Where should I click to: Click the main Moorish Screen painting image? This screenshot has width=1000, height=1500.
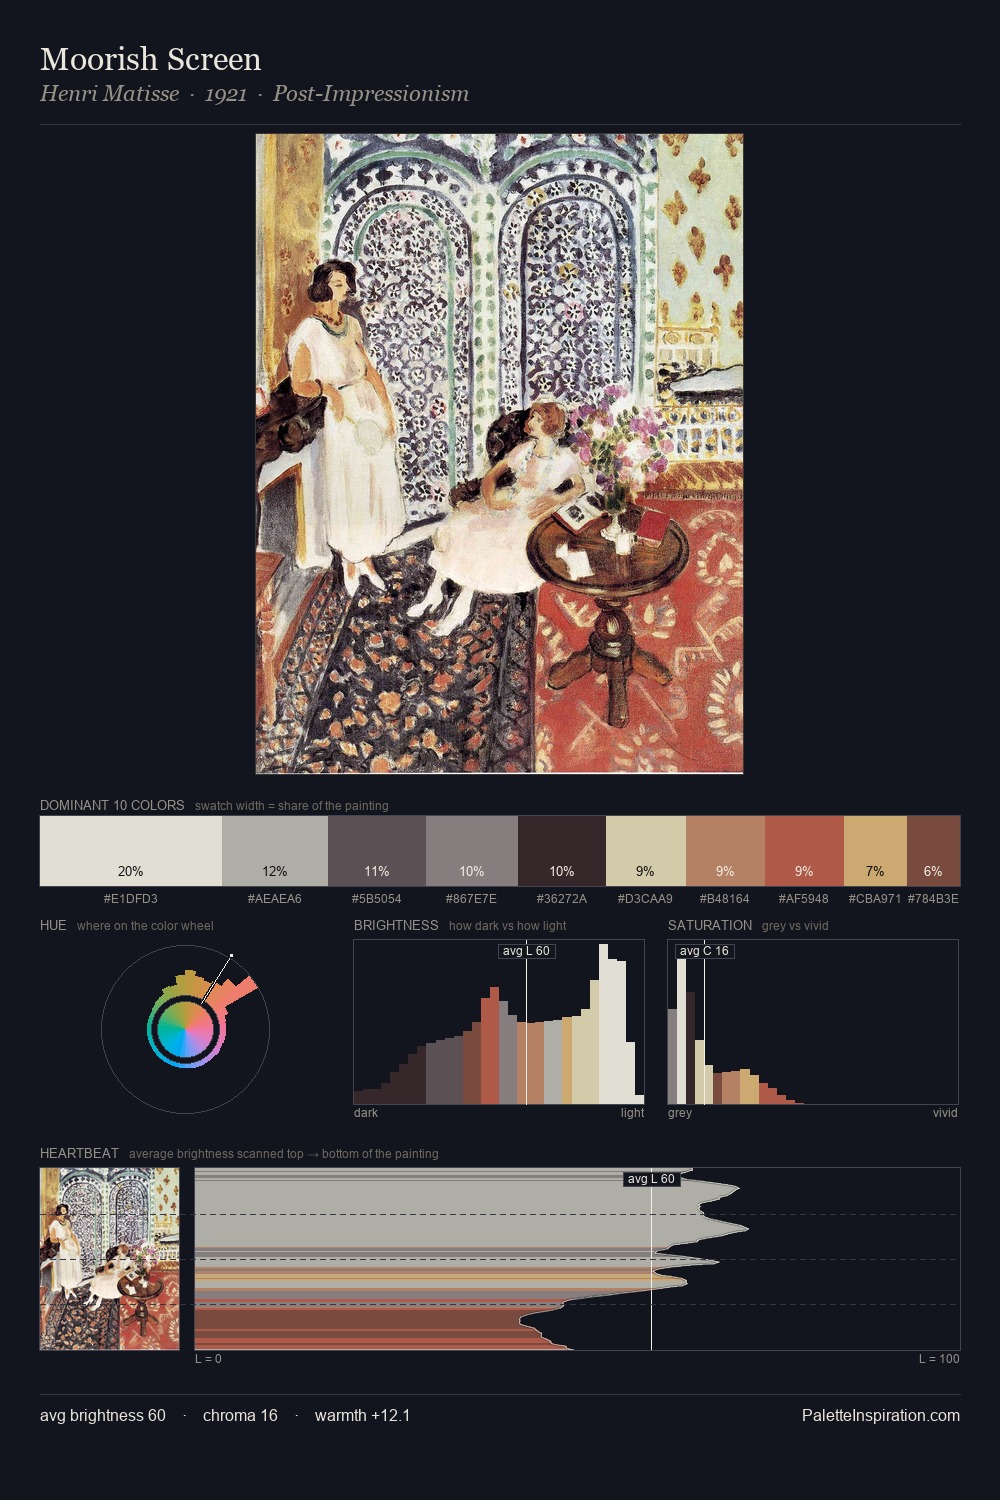[499, 454]
